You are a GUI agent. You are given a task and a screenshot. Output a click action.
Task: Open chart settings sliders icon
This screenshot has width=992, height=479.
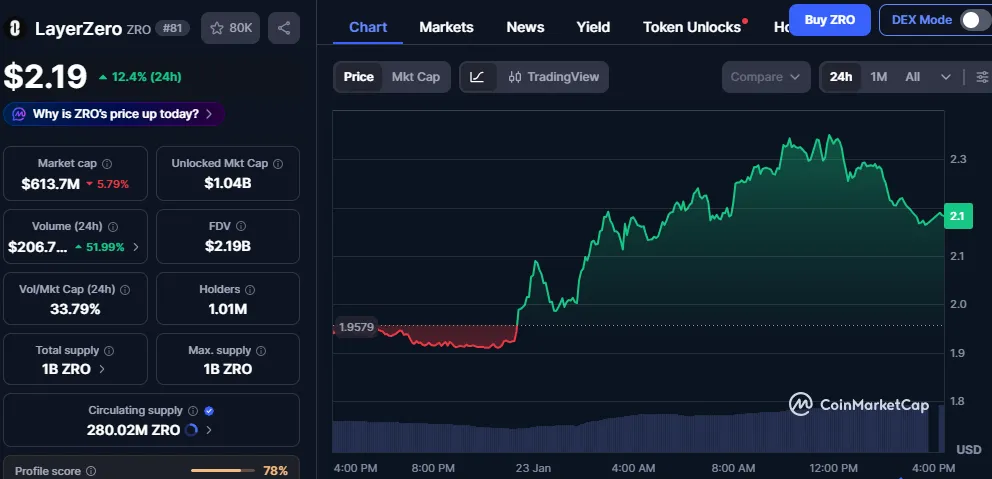[x=982, y=77]
